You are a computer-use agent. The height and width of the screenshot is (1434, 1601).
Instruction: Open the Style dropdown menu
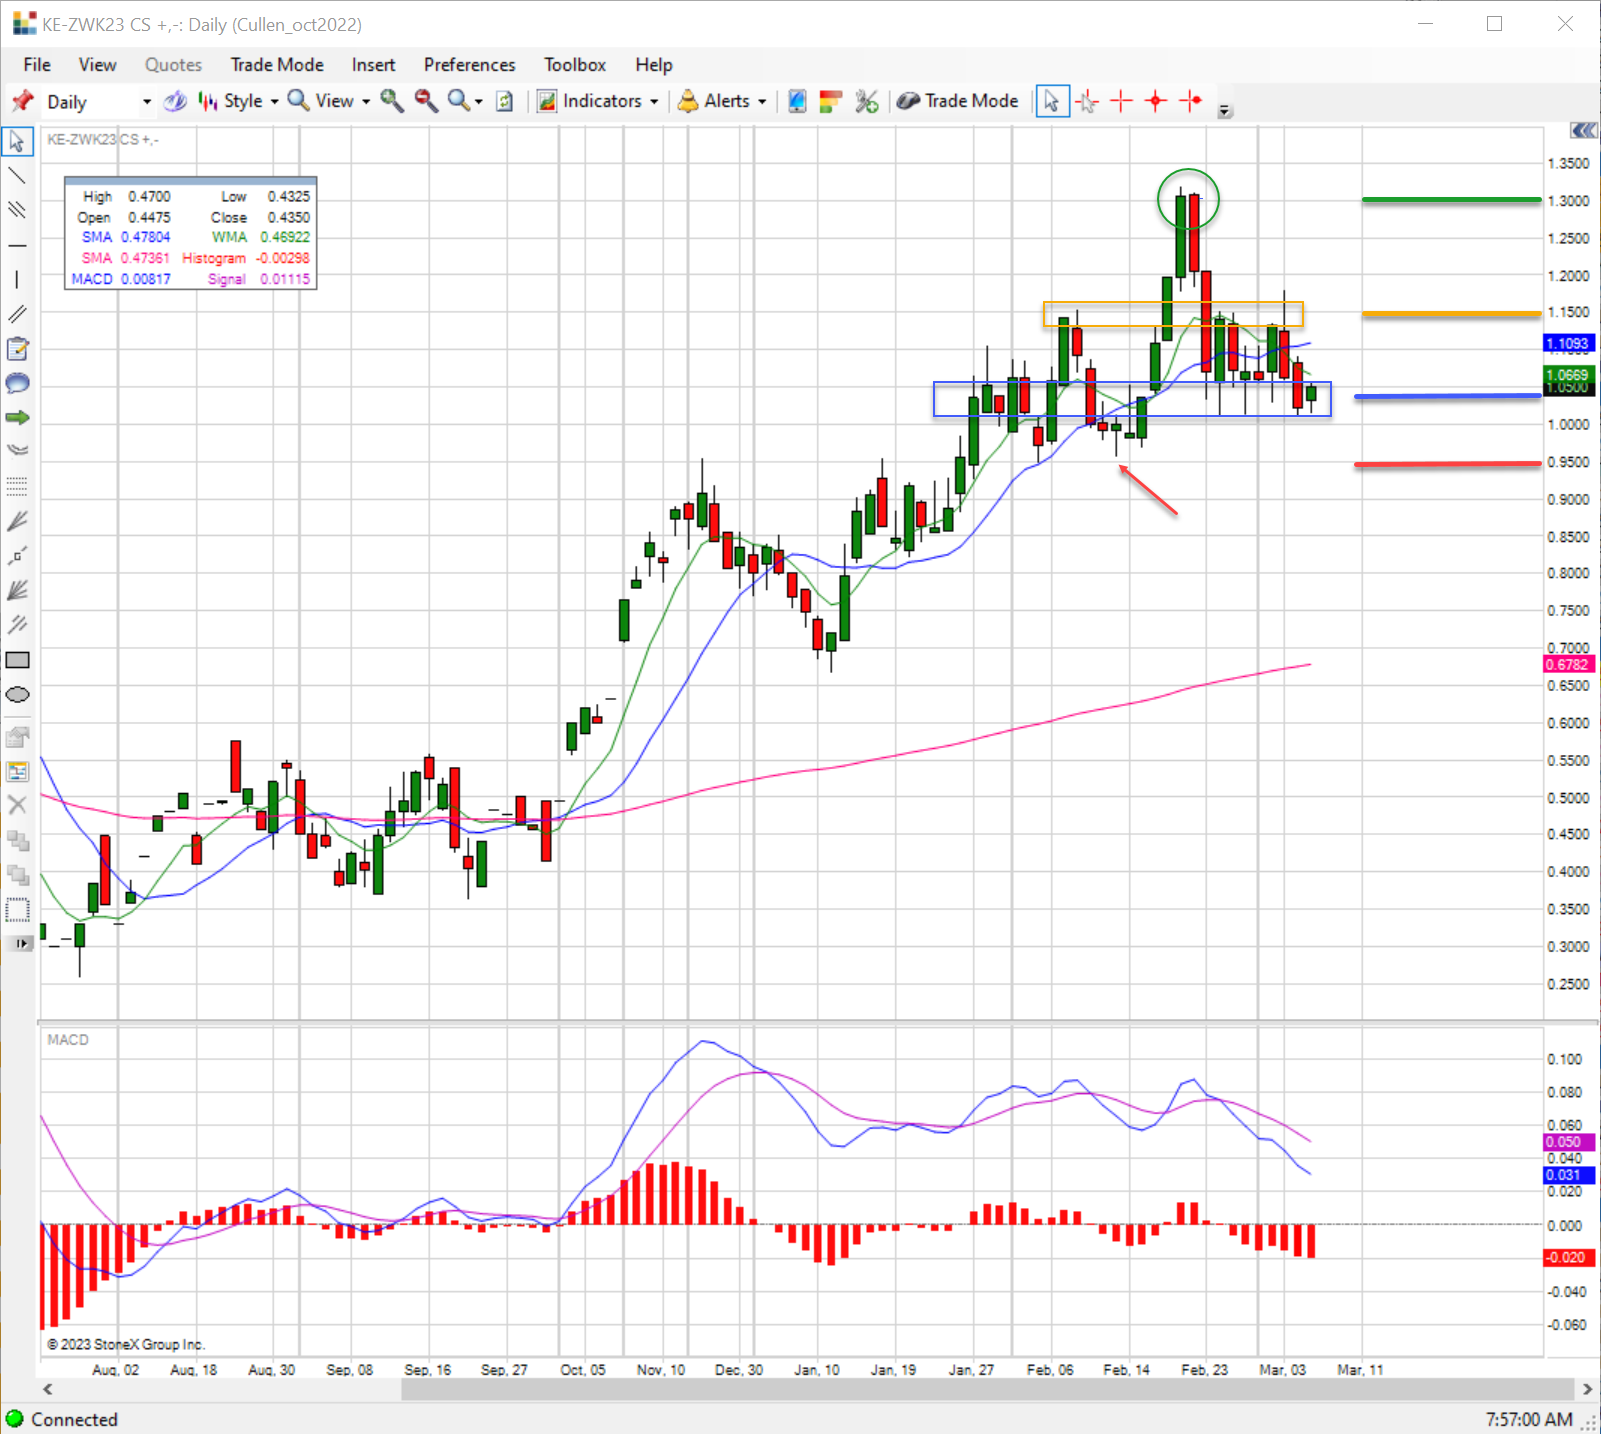[239, 101]
